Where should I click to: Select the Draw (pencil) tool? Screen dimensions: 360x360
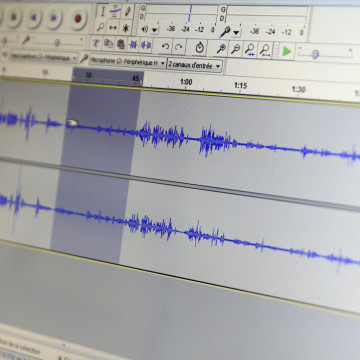127,12
